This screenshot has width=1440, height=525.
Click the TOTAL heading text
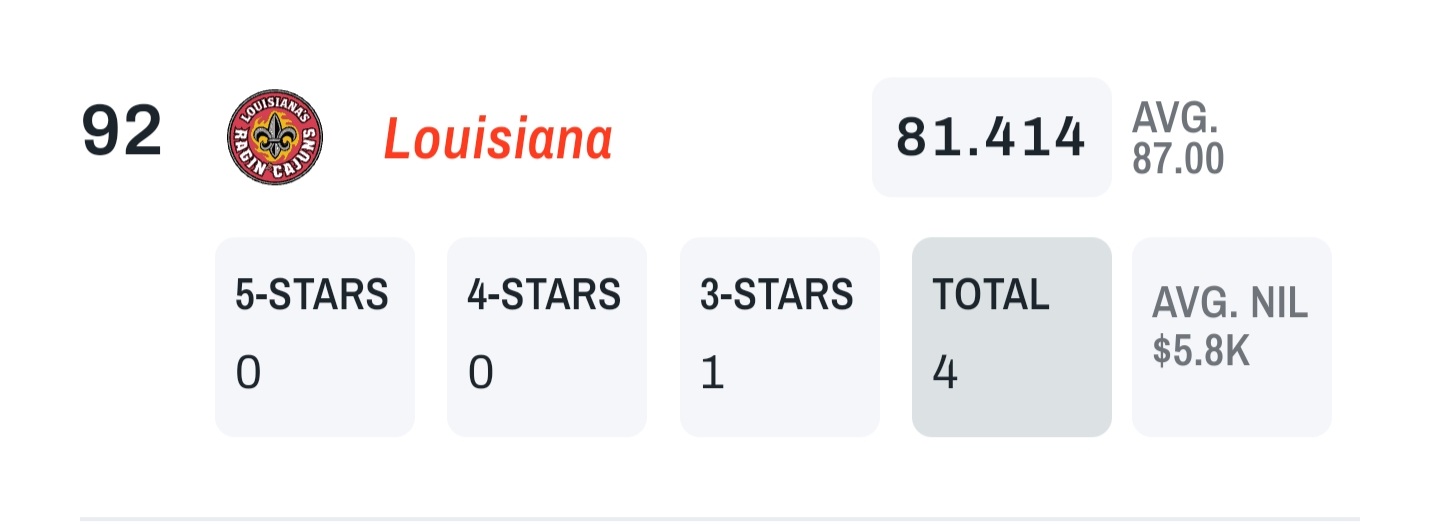point(991,295)
